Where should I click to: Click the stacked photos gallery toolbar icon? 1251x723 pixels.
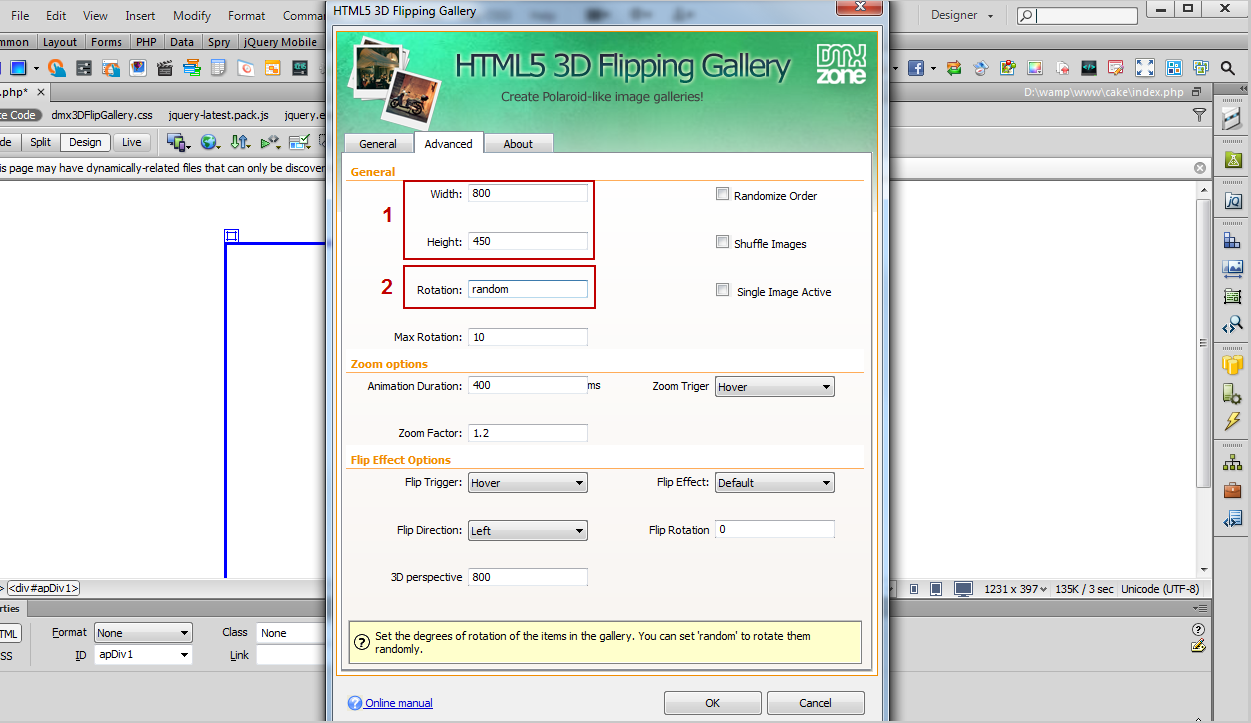(x=1201, y=68)
